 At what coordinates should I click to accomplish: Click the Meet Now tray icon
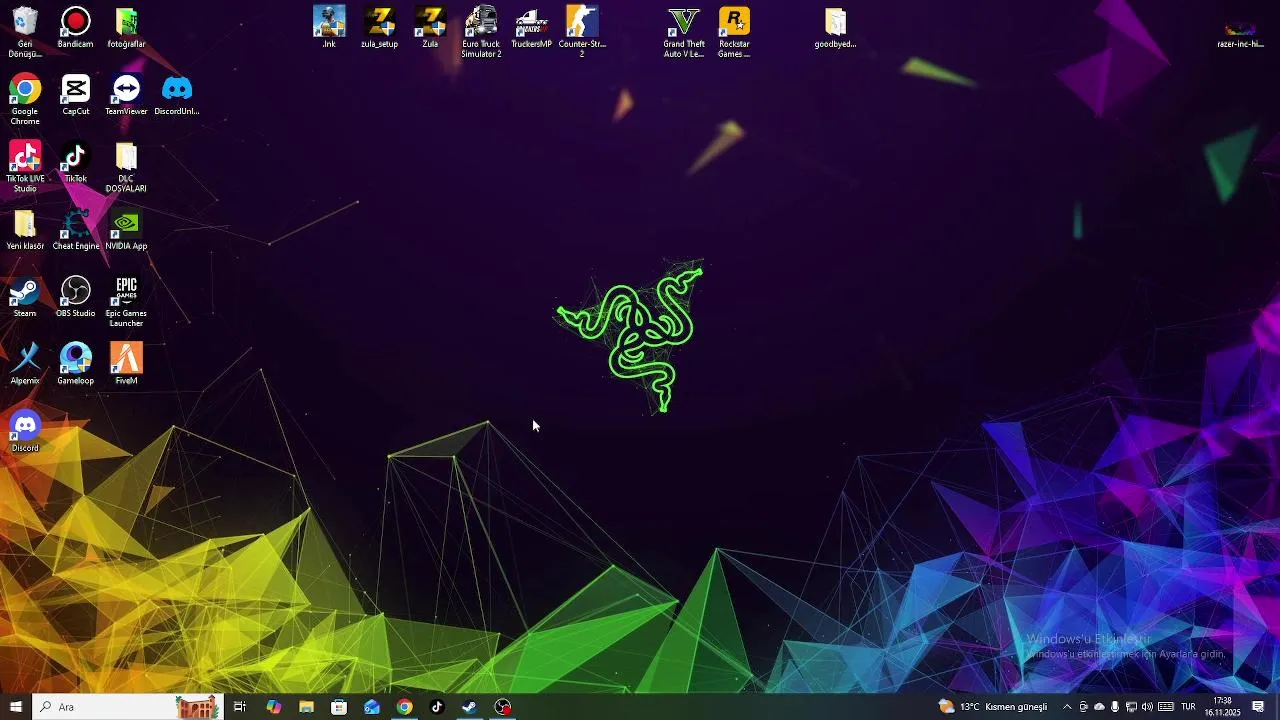click(x=1083, y=707)
